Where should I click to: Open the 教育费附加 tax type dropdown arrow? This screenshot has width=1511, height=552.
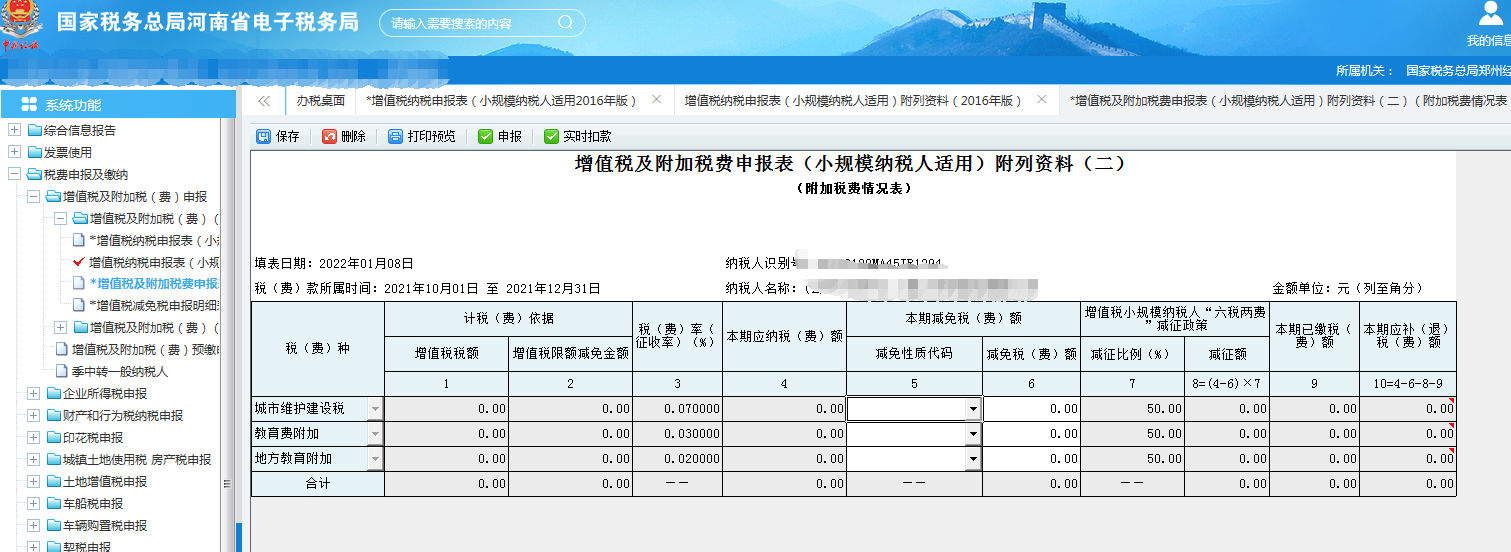375,433
